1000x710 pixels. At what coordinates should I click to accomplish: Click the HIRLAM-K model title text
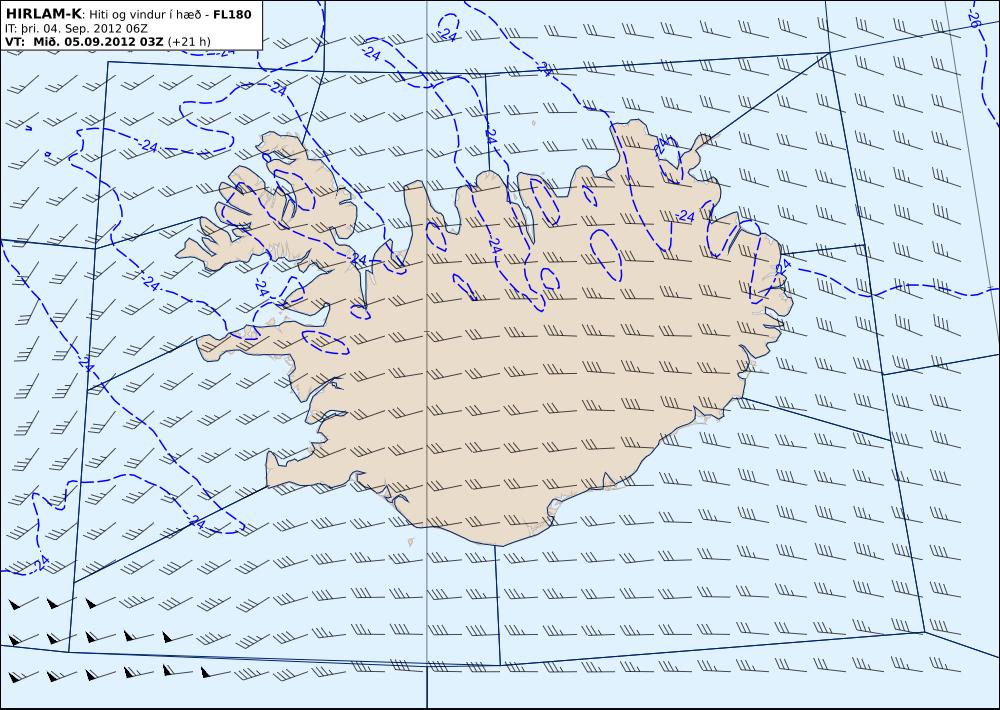[43, 14]
